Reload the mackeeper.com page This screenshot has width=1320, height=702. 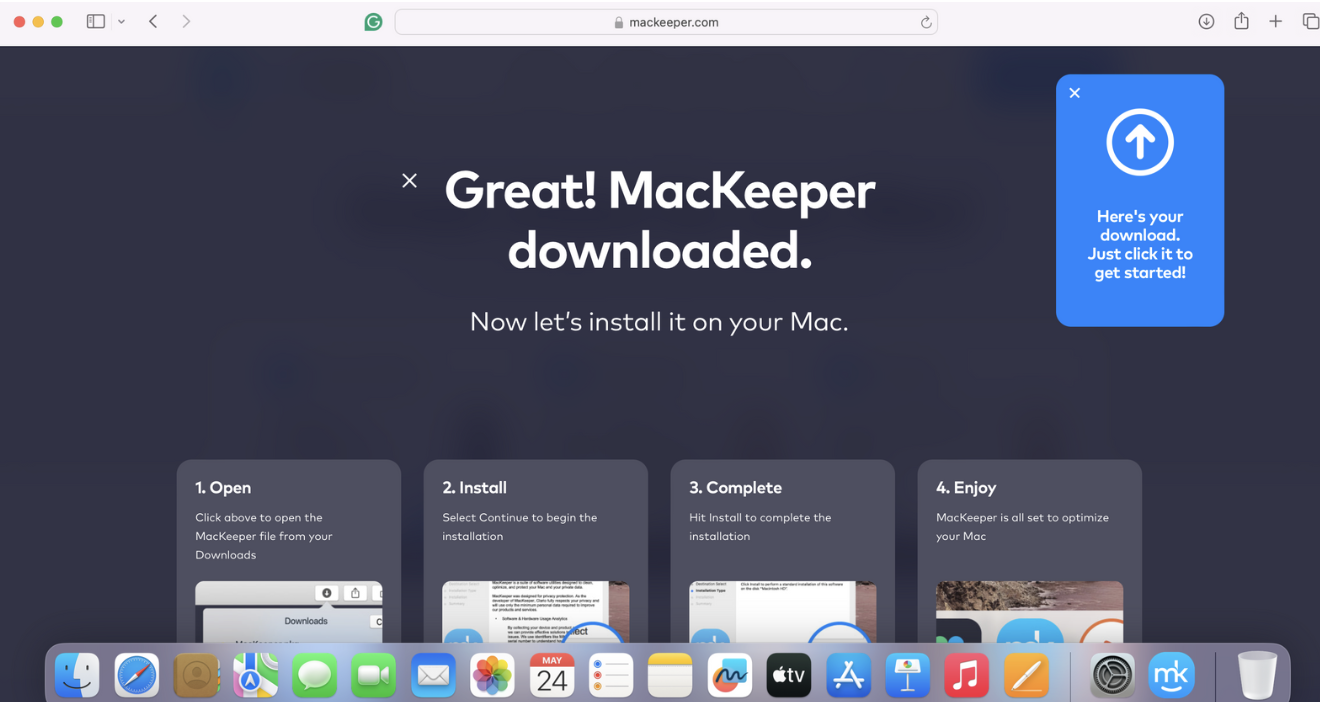click(925, 21)
